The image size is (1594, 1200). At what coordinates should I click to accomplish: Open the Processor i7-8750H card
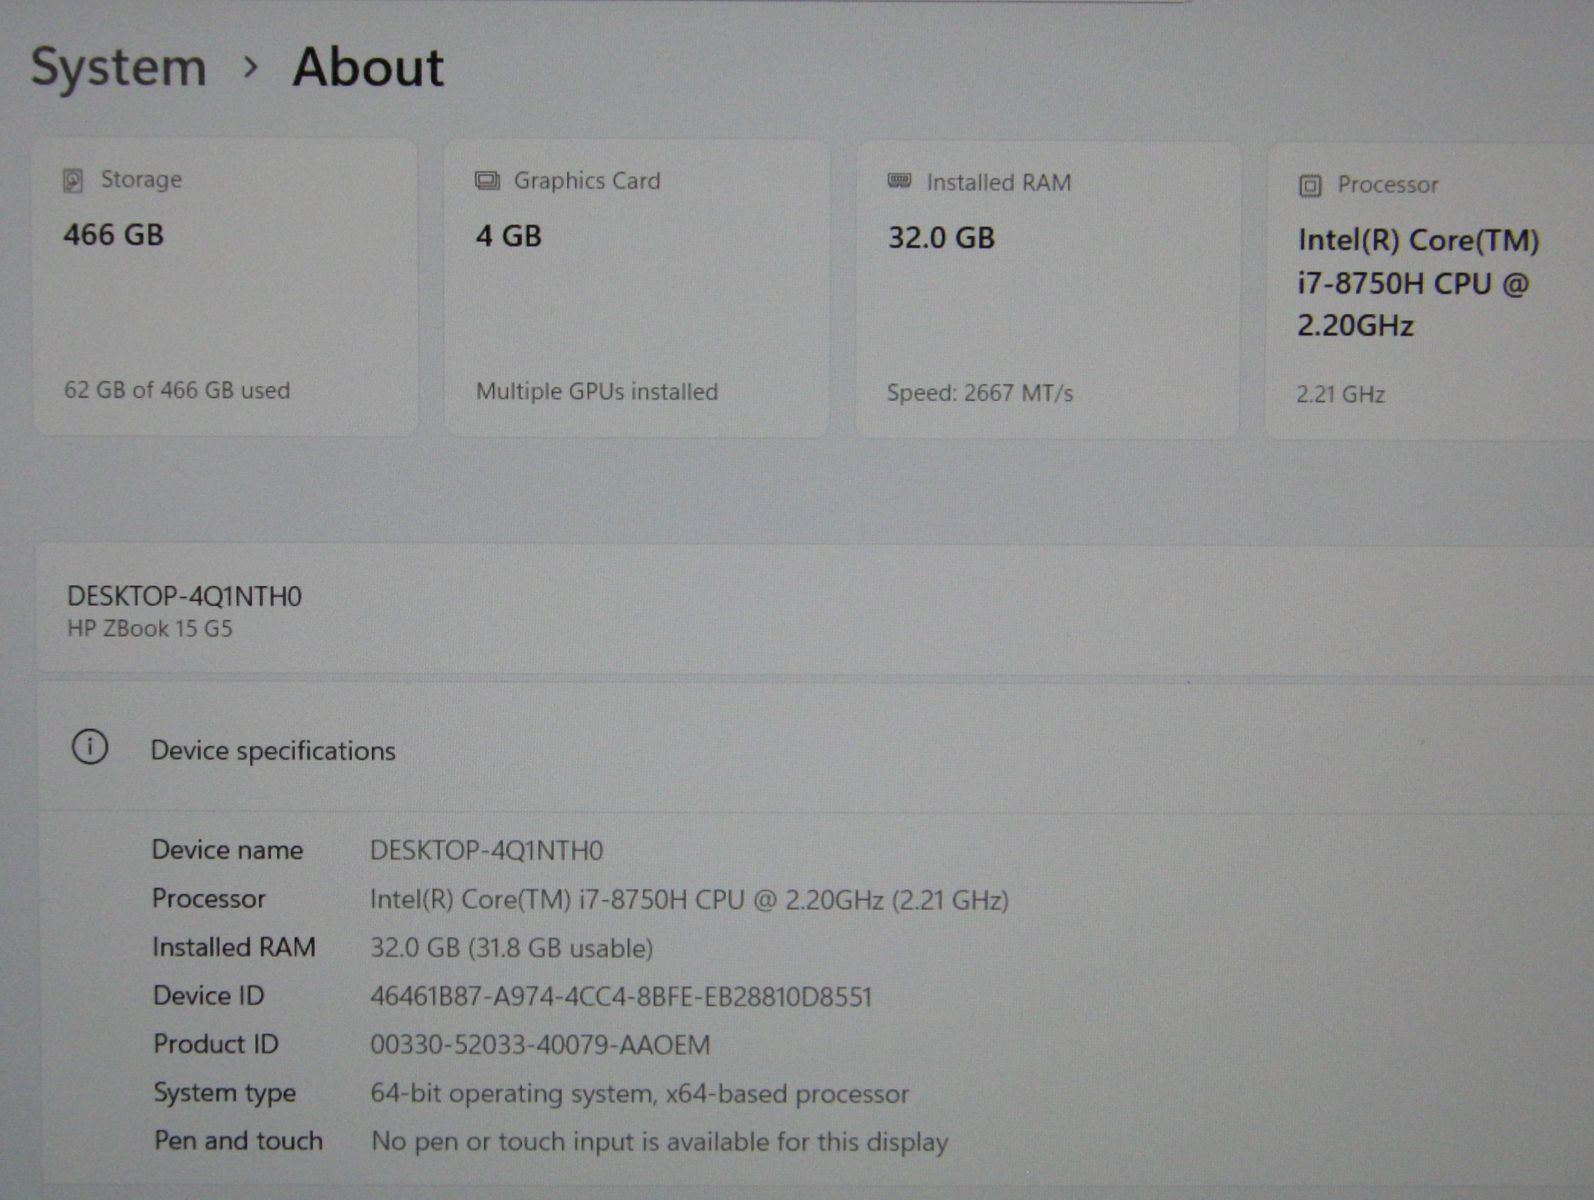[1430, 290]
